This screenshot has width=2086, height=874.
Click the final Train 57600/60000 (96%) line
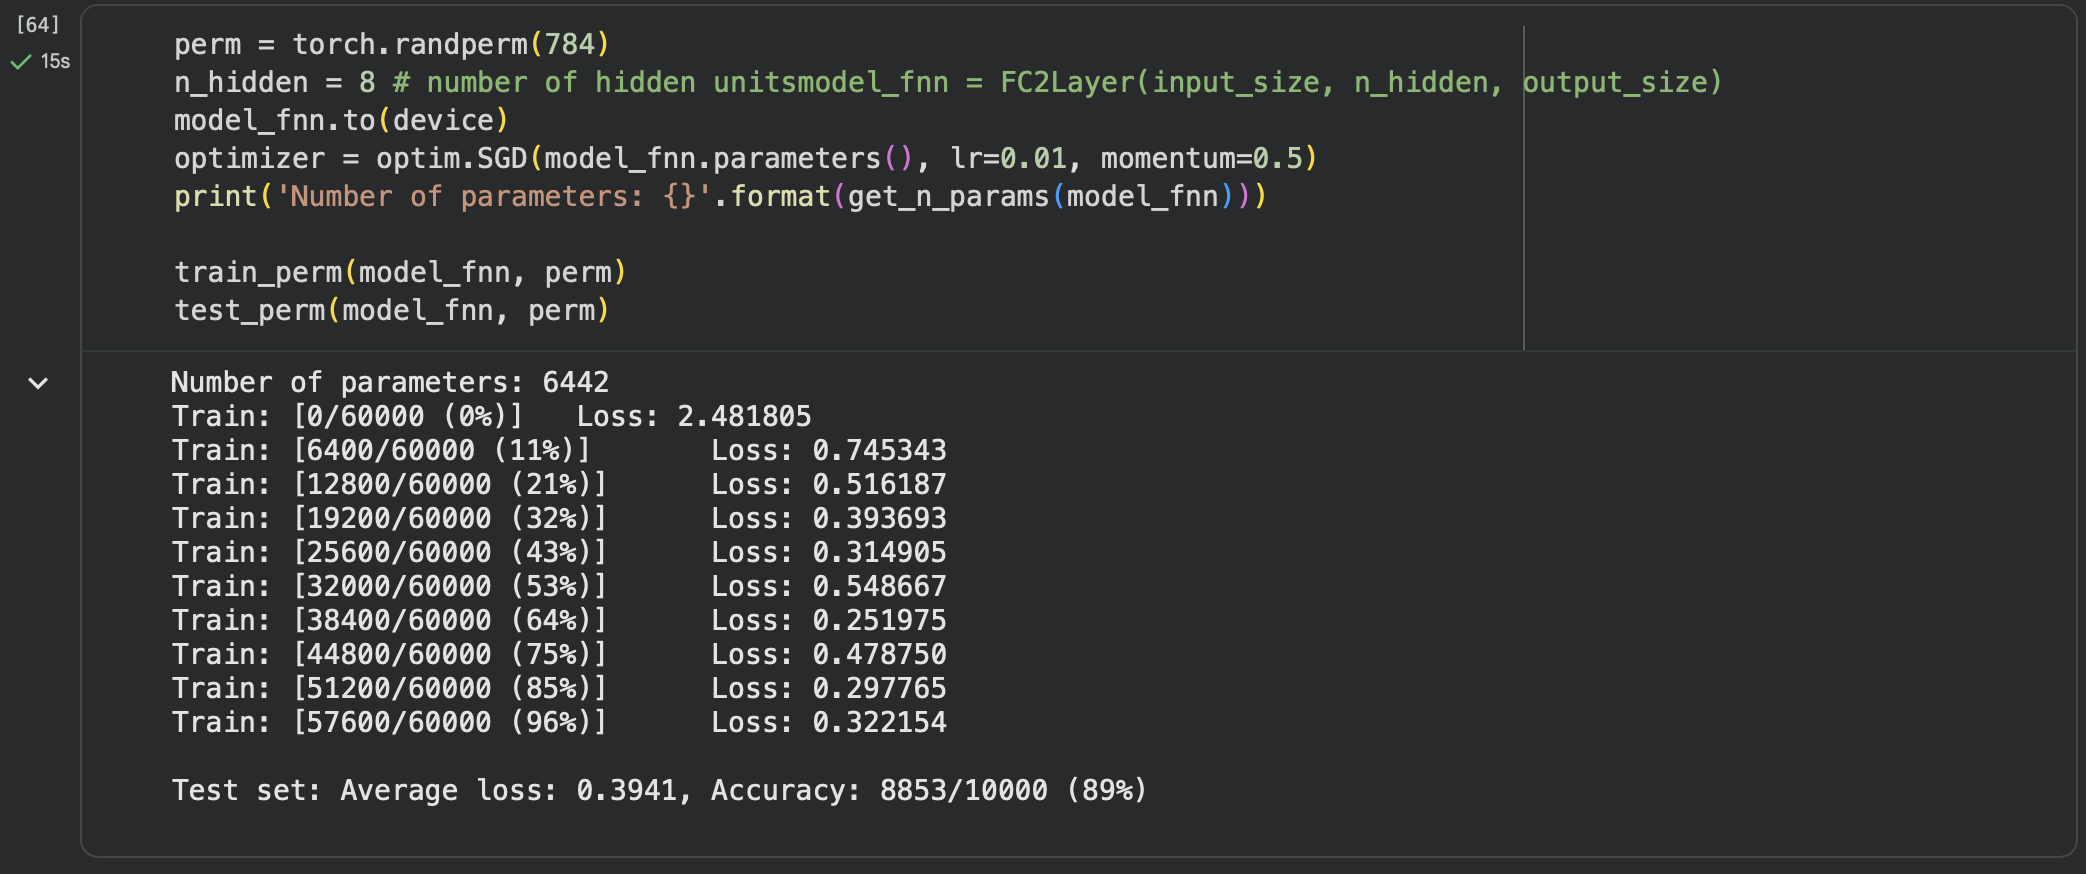(x=389, y=722)
